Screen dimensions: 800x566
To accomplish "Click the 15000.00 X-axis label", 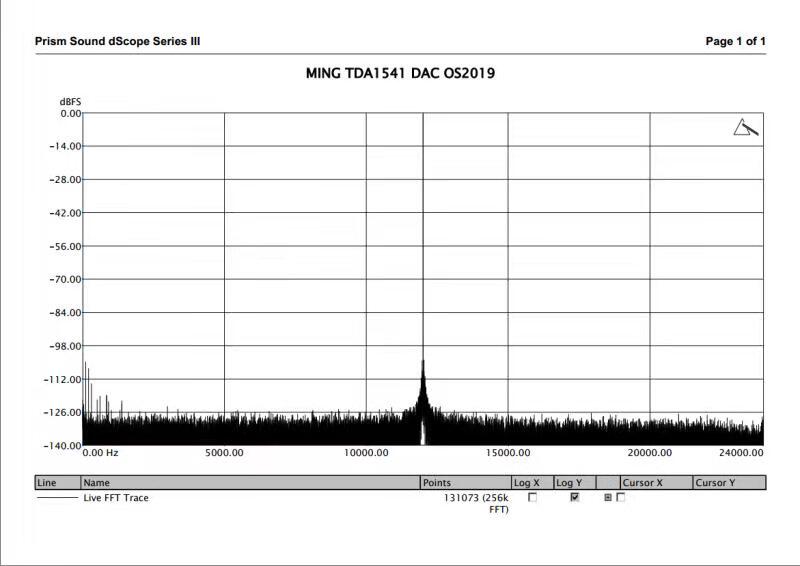I will [508, 453].
